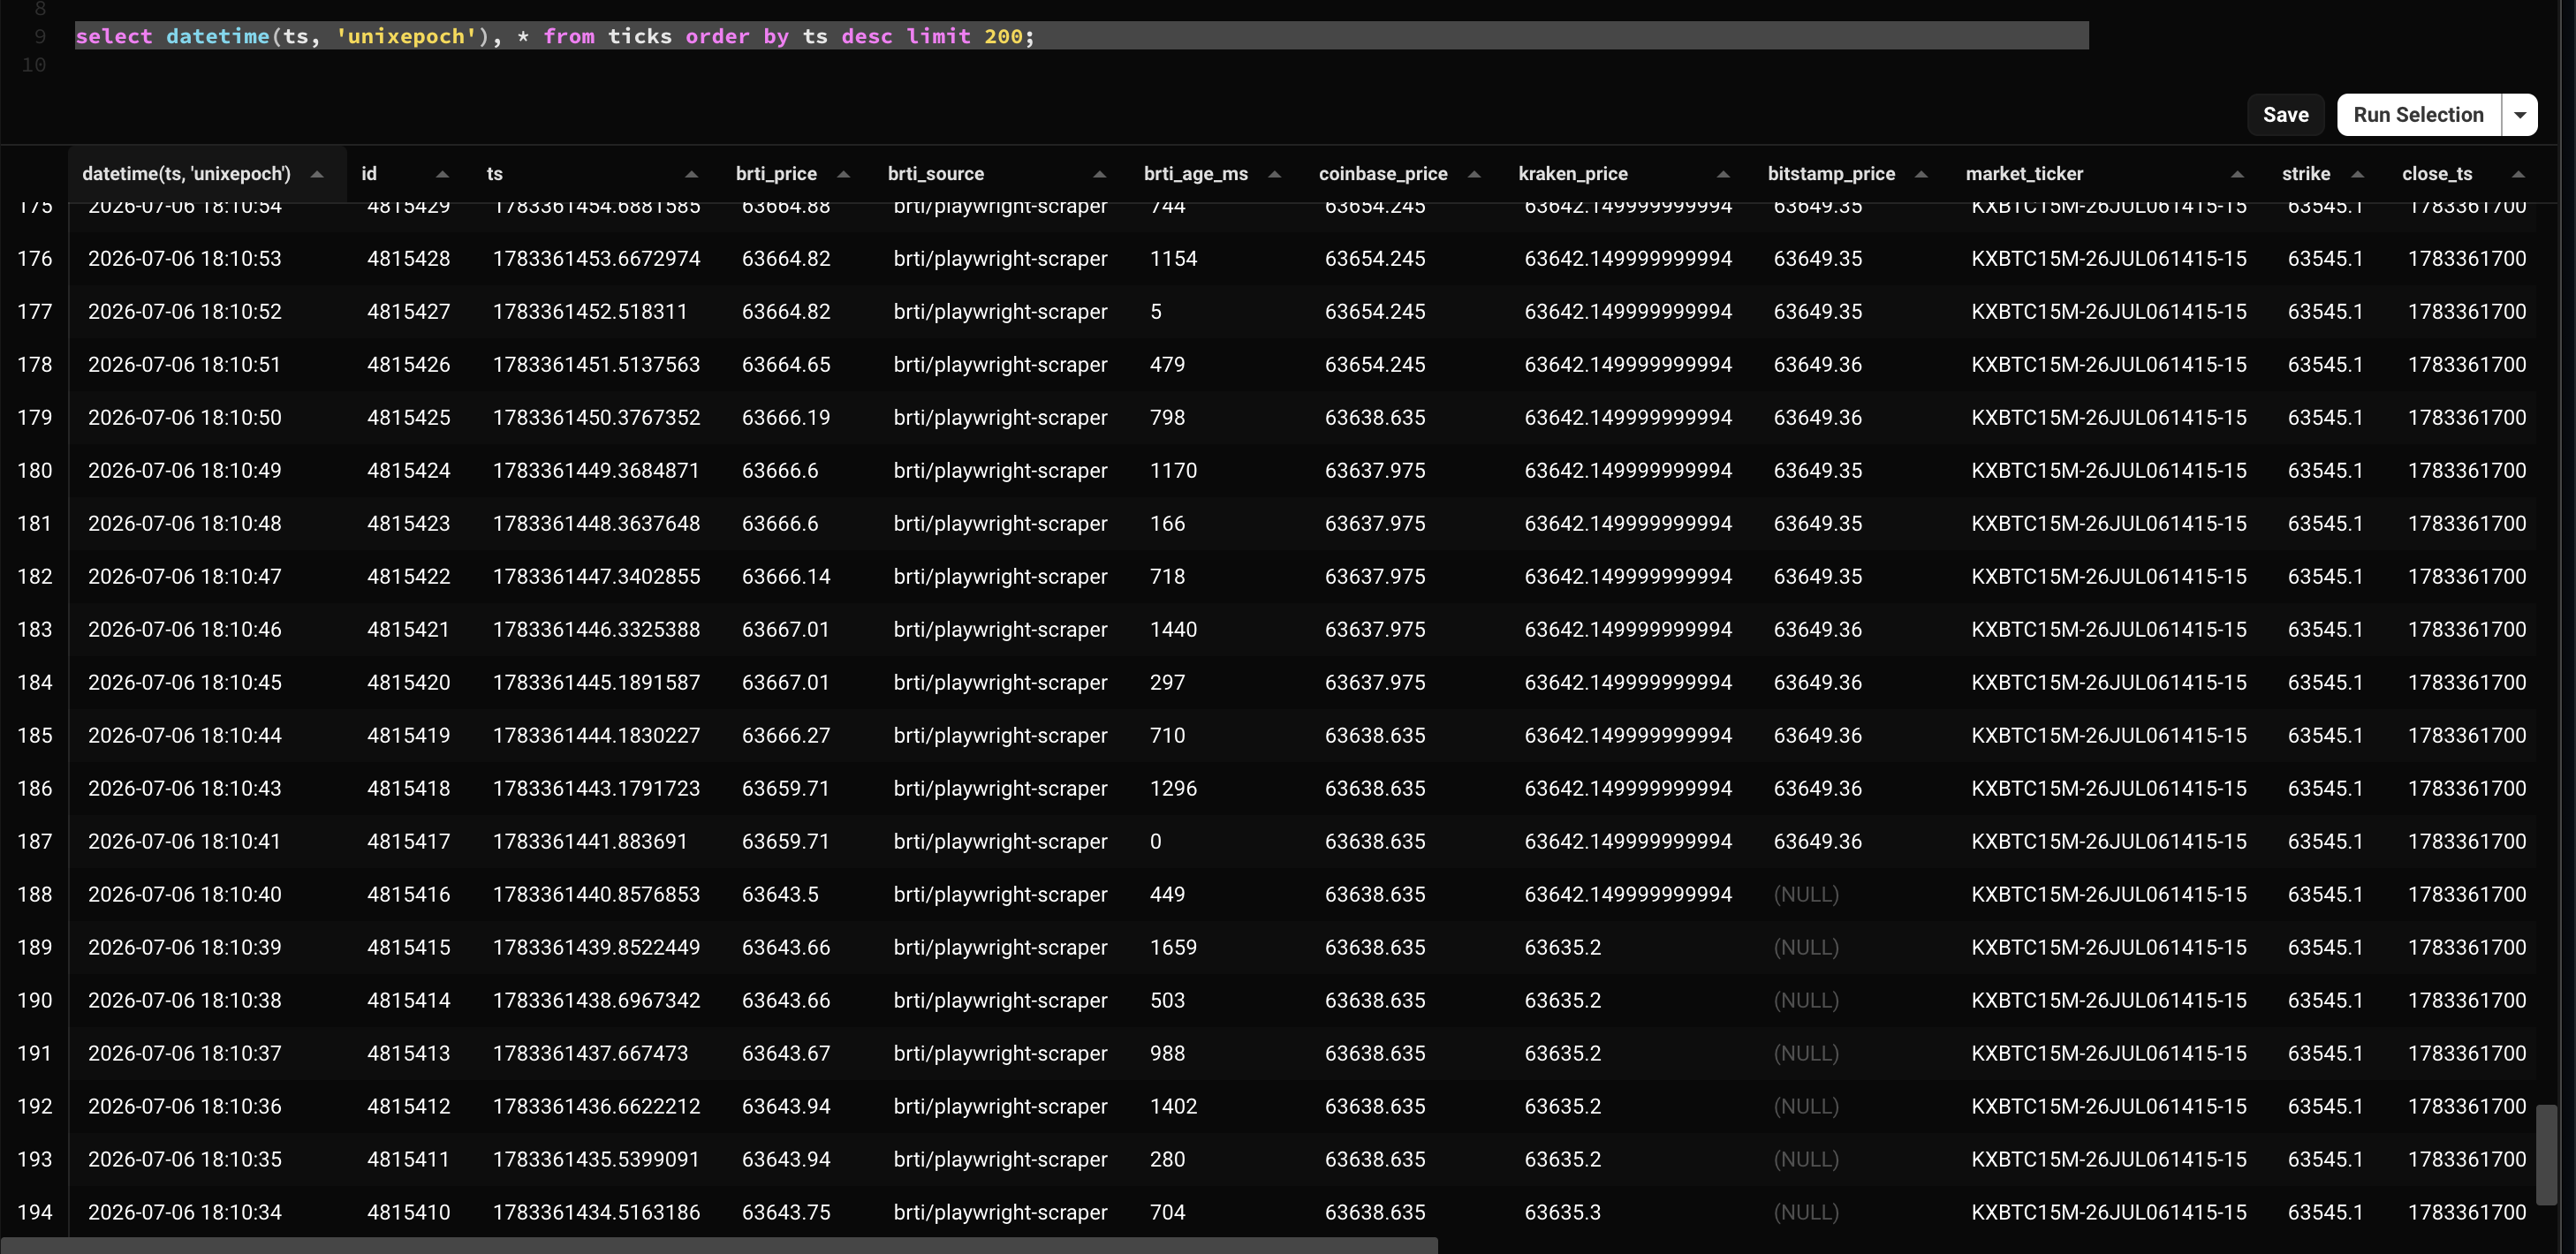
Task: Click the vertical results scrollbar thumb
Action: (x=2547, y=1155)
